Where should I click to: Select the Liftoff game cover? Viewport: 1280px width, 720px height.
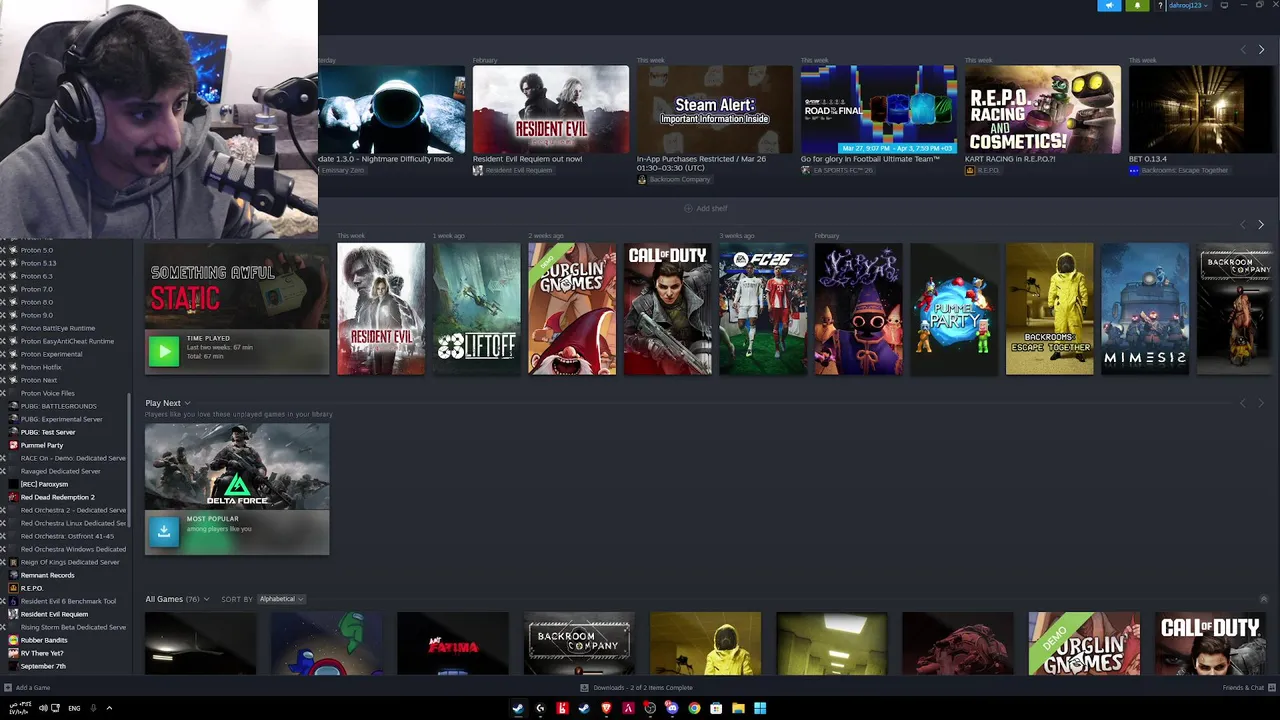click(476, 309)
